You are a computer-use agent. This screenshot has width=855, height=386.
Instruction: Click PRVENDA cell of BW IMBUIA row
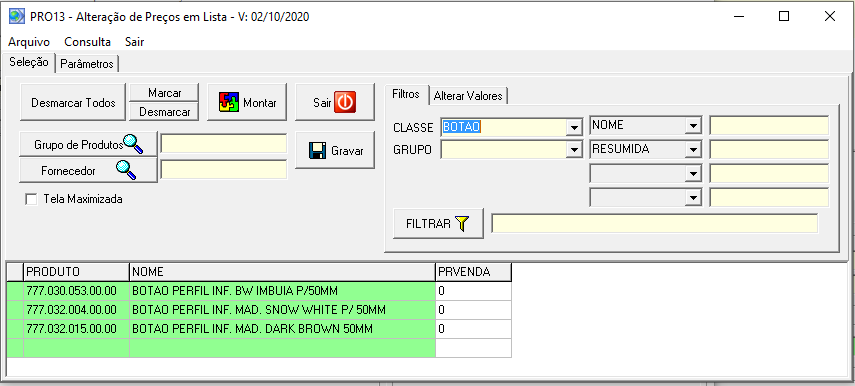473,291
